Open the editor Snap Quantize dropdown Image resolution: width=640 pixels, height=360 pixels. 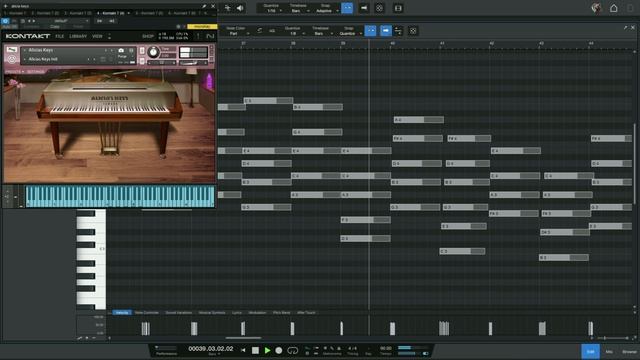click(x=349, y=31)
